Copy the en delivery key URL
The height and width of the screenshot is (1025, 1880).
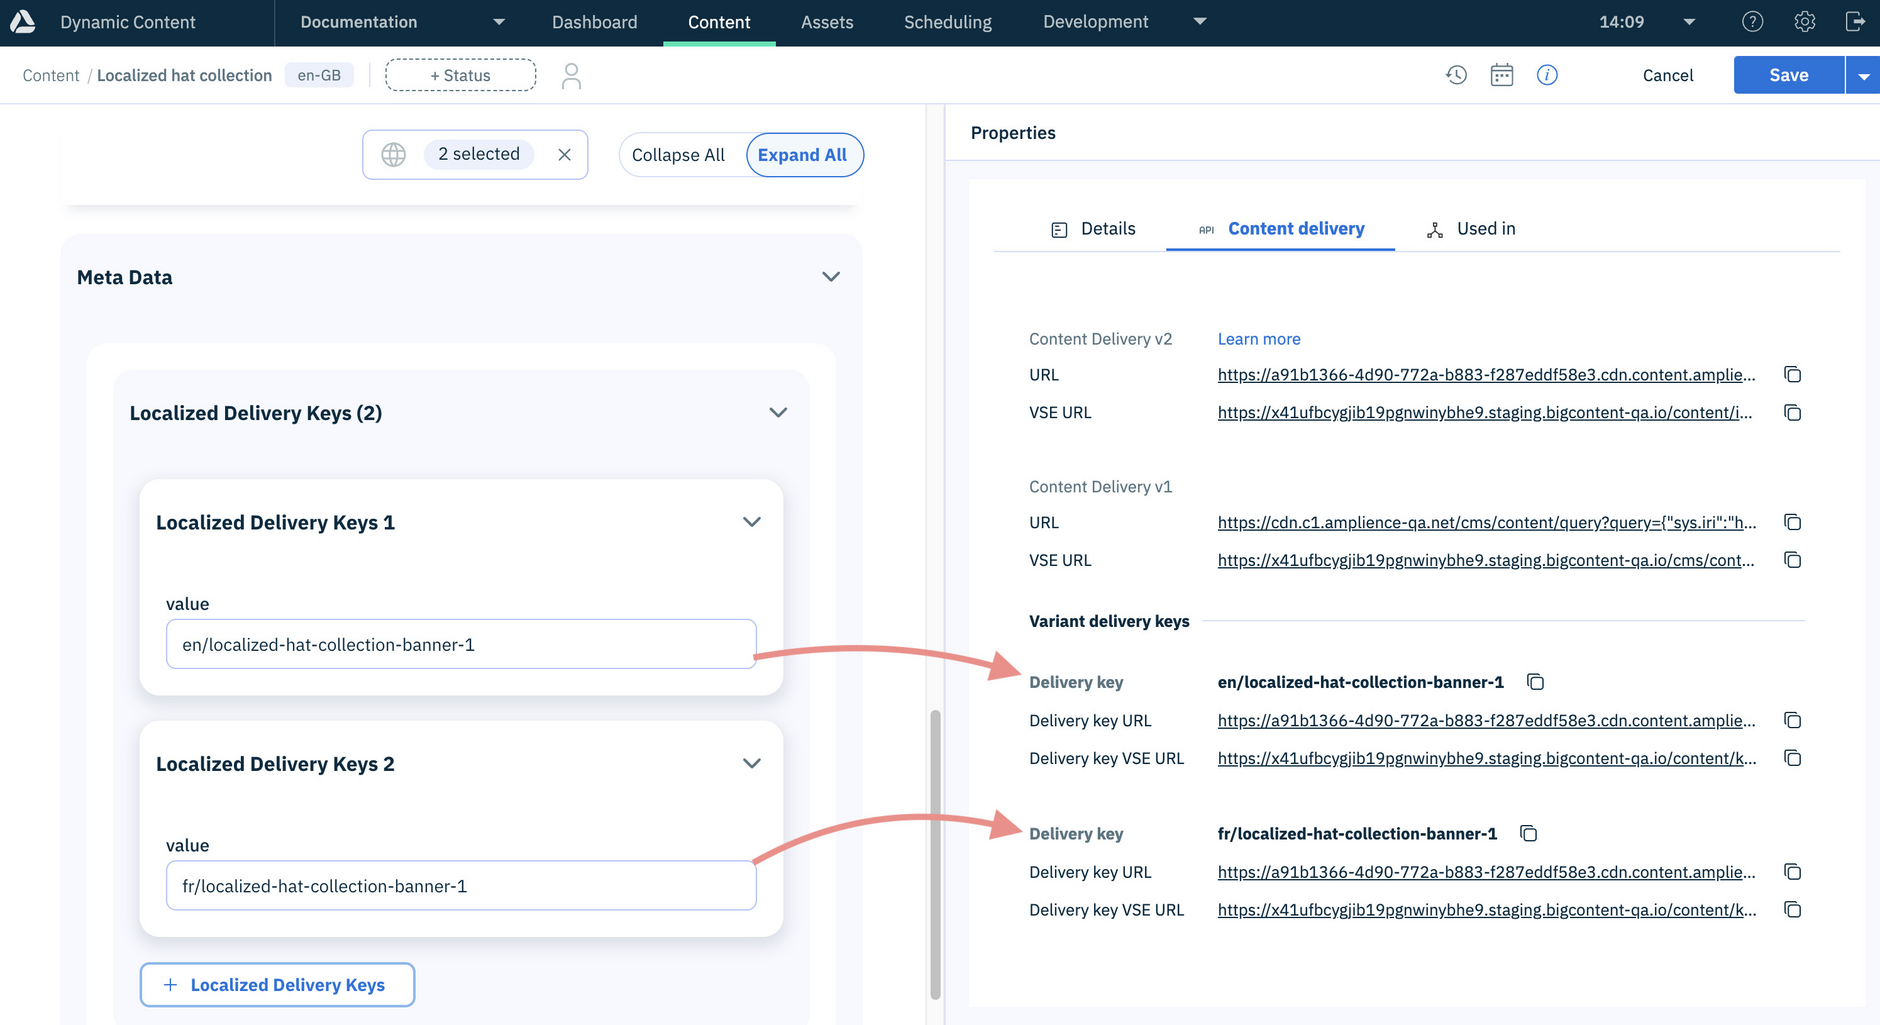pos(1792,721)
